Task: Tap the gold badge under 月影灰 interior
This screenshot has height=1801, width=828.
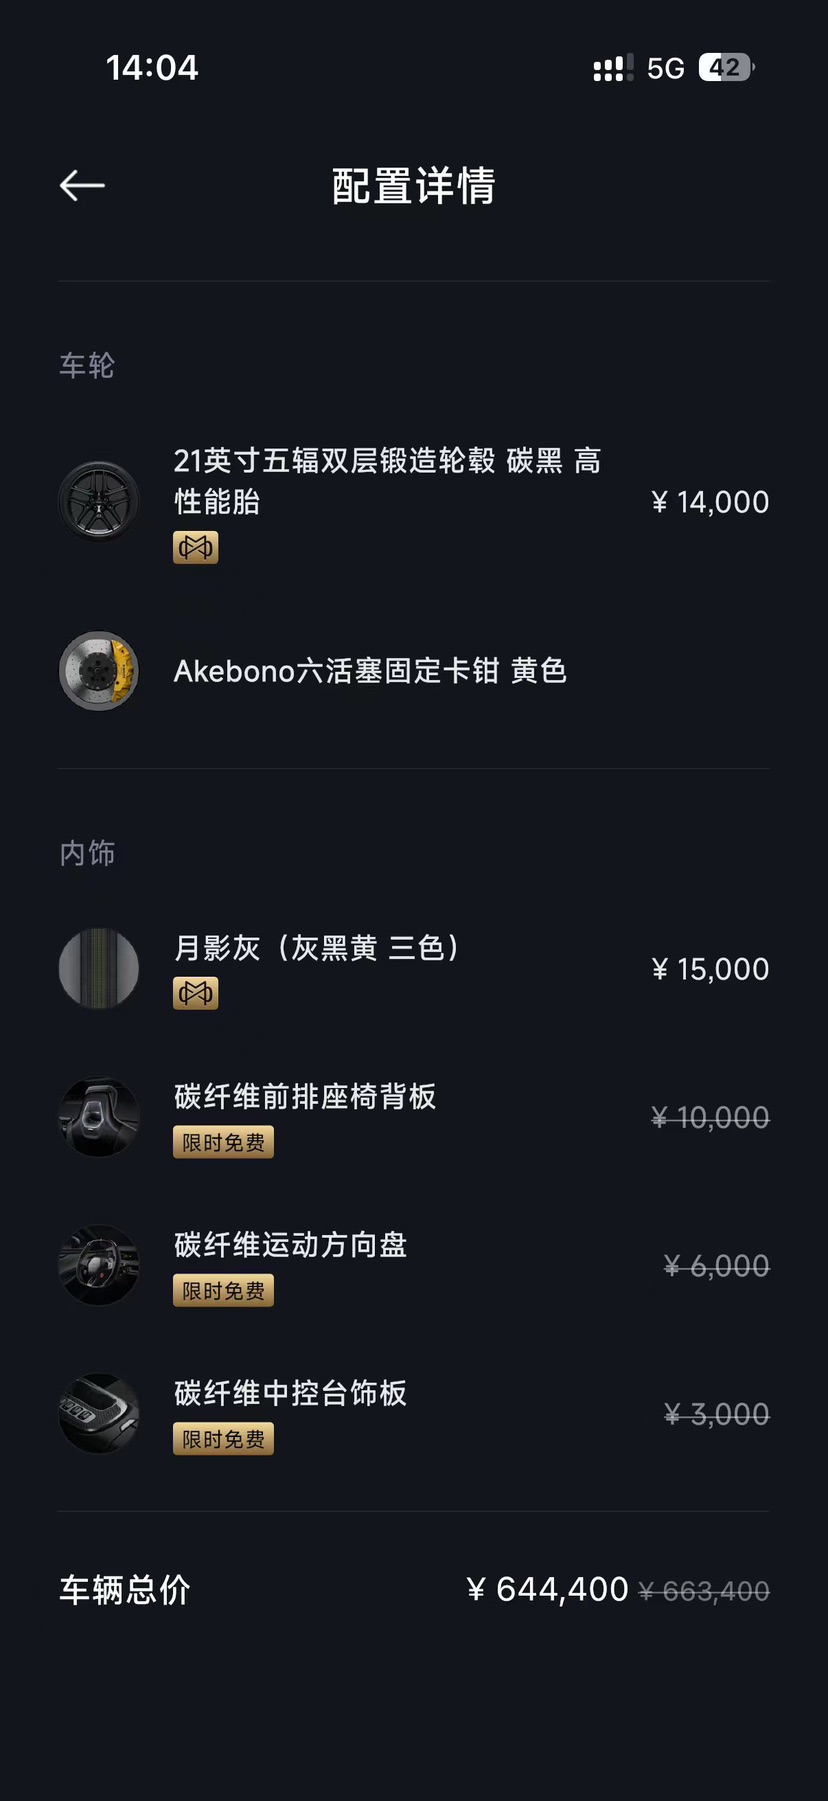Action: (x=195, y=993)
